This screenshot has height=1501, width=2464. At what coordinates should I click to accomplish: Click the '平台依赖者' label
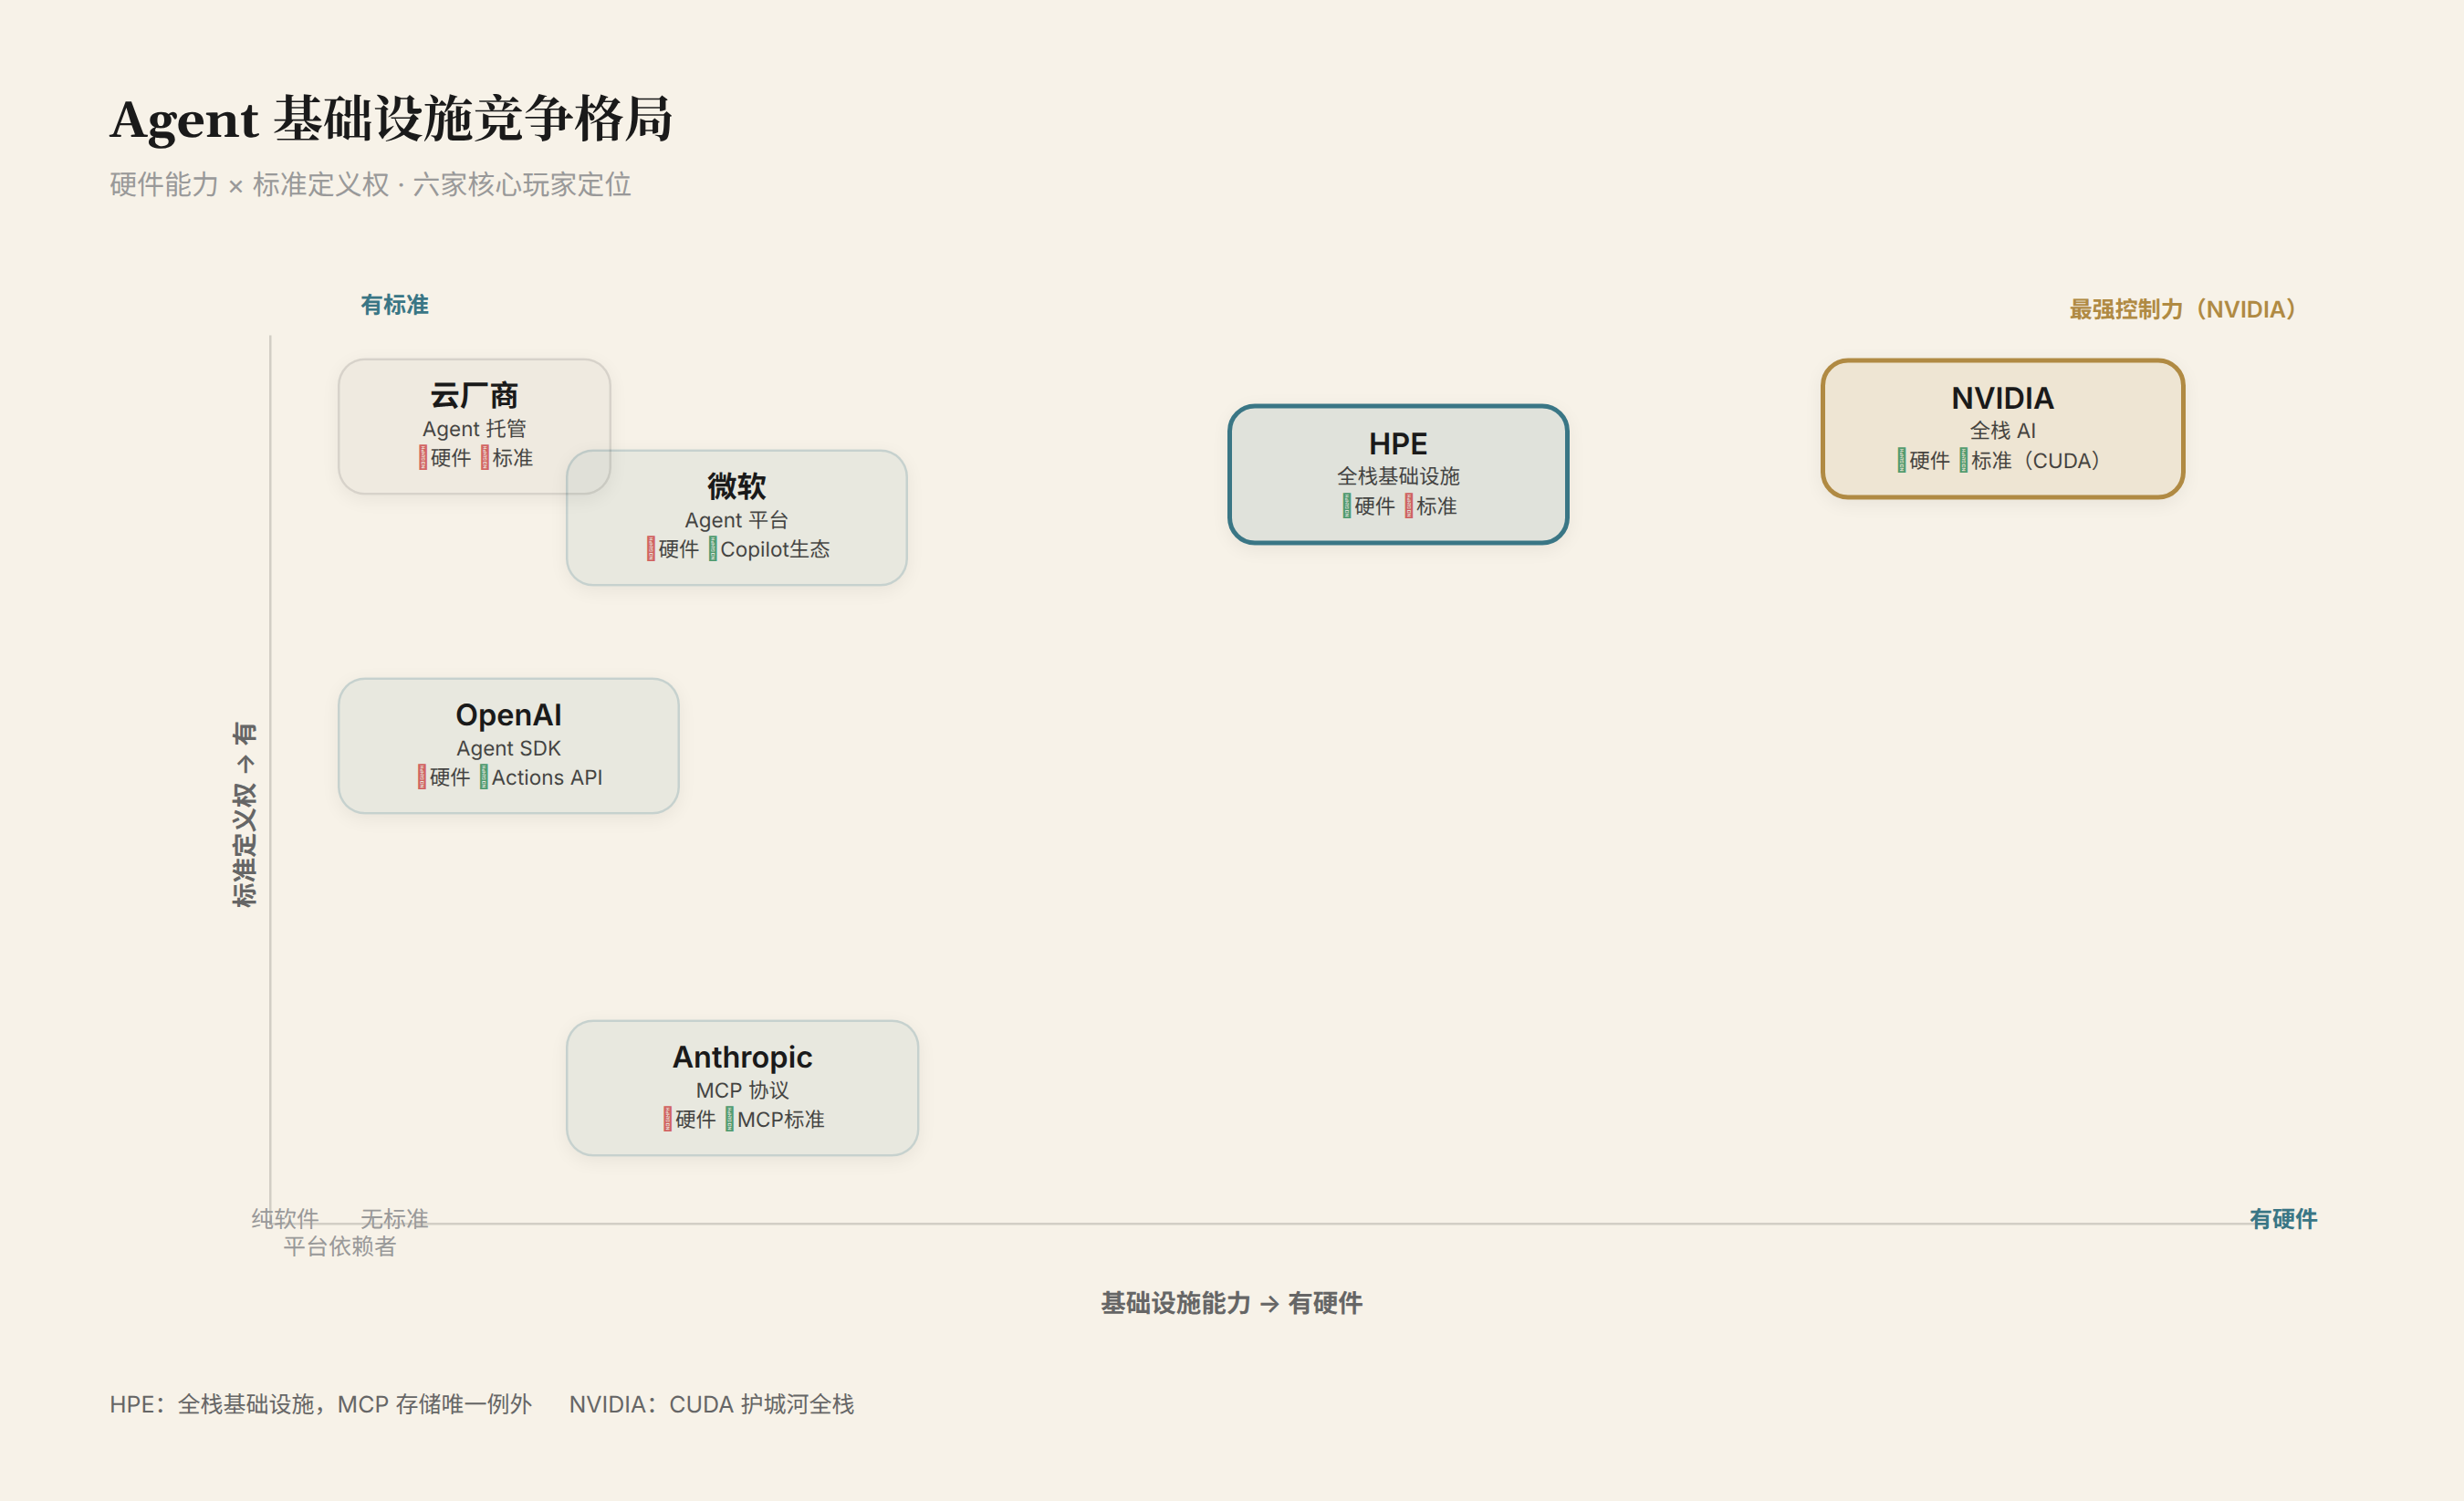340,1246
